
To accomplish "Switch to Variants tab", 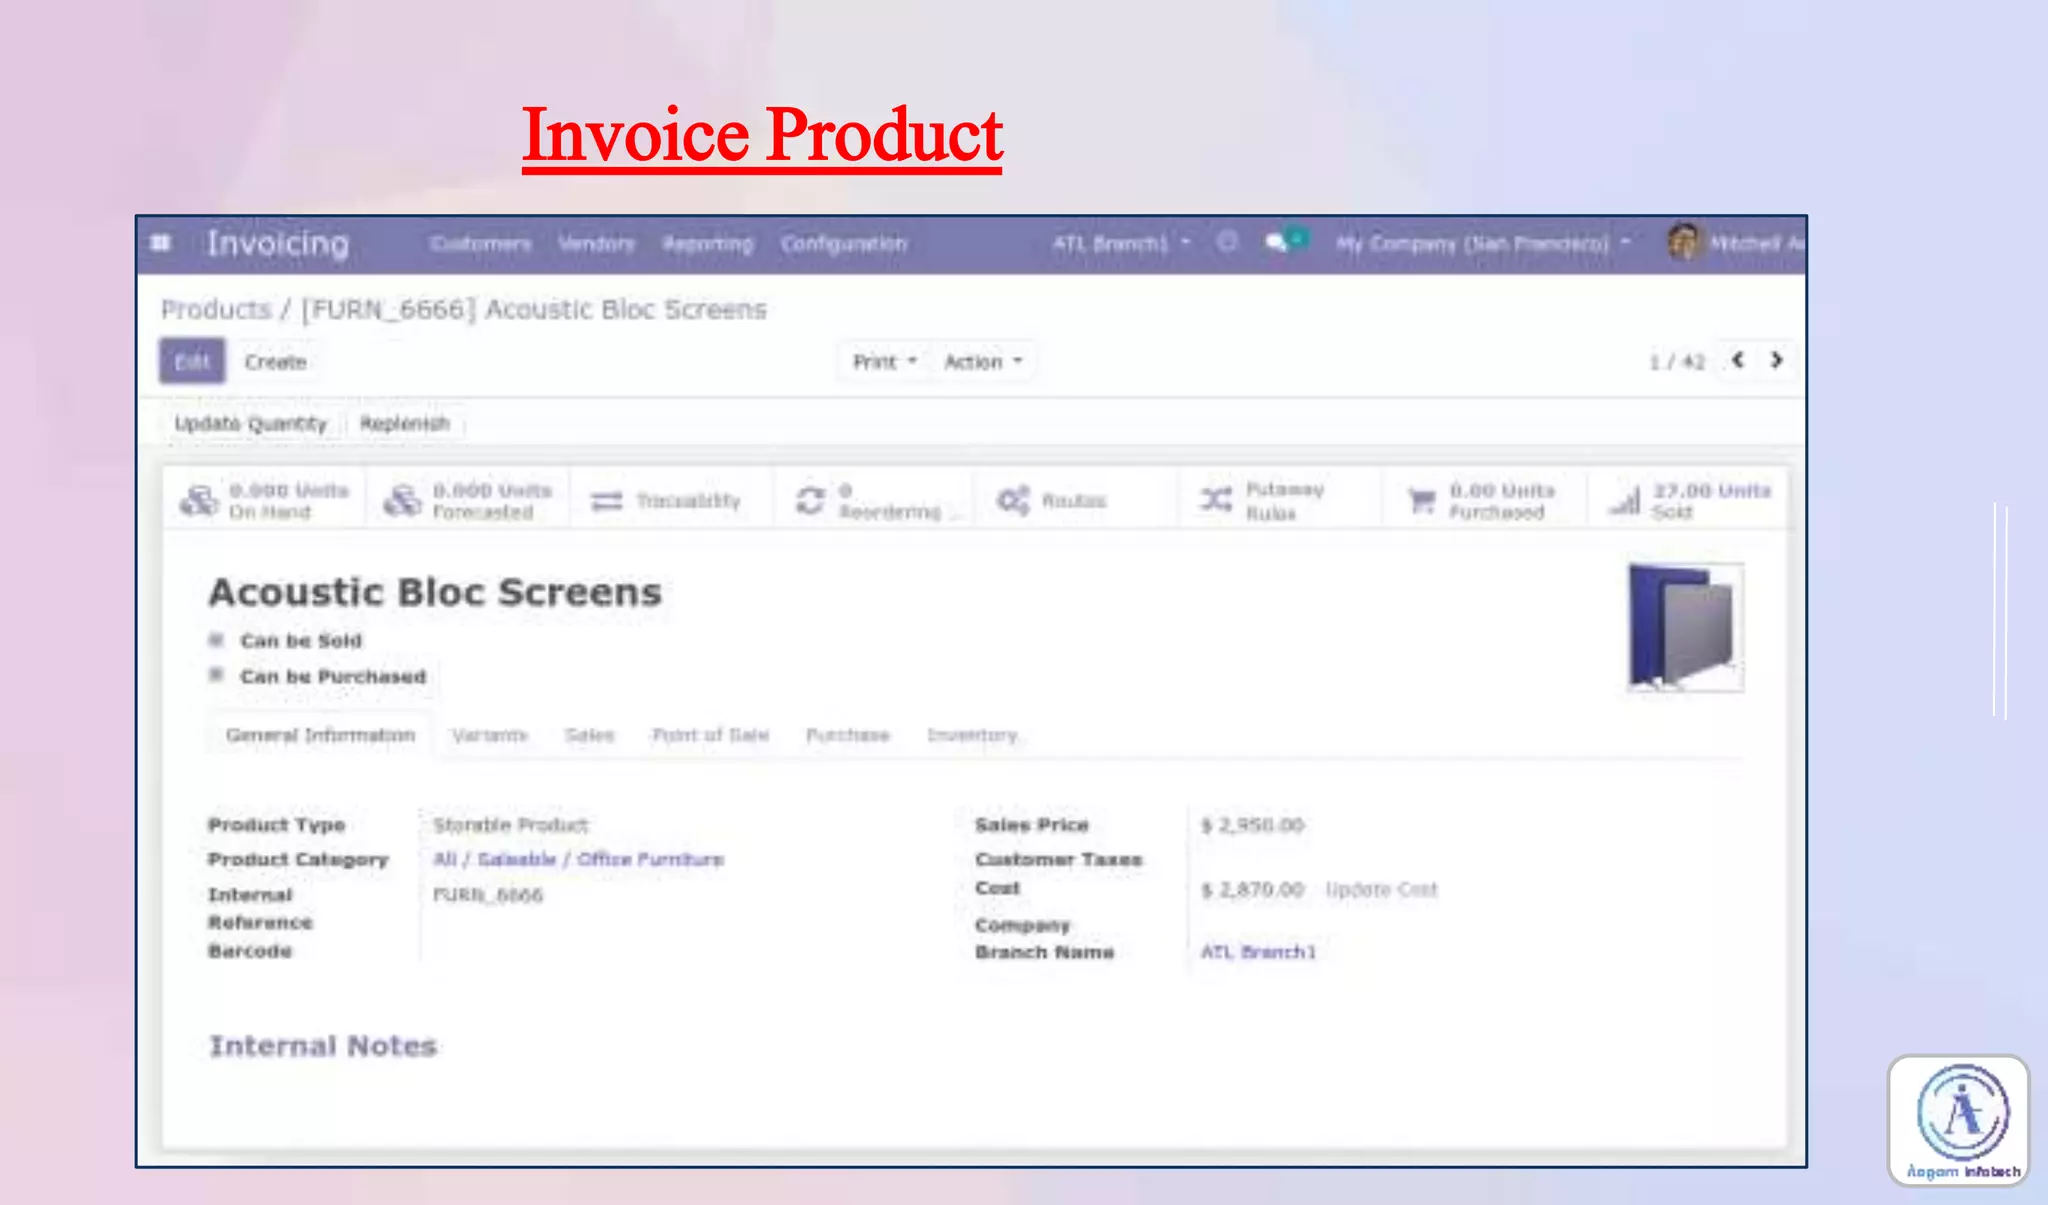I will [489, 735].
